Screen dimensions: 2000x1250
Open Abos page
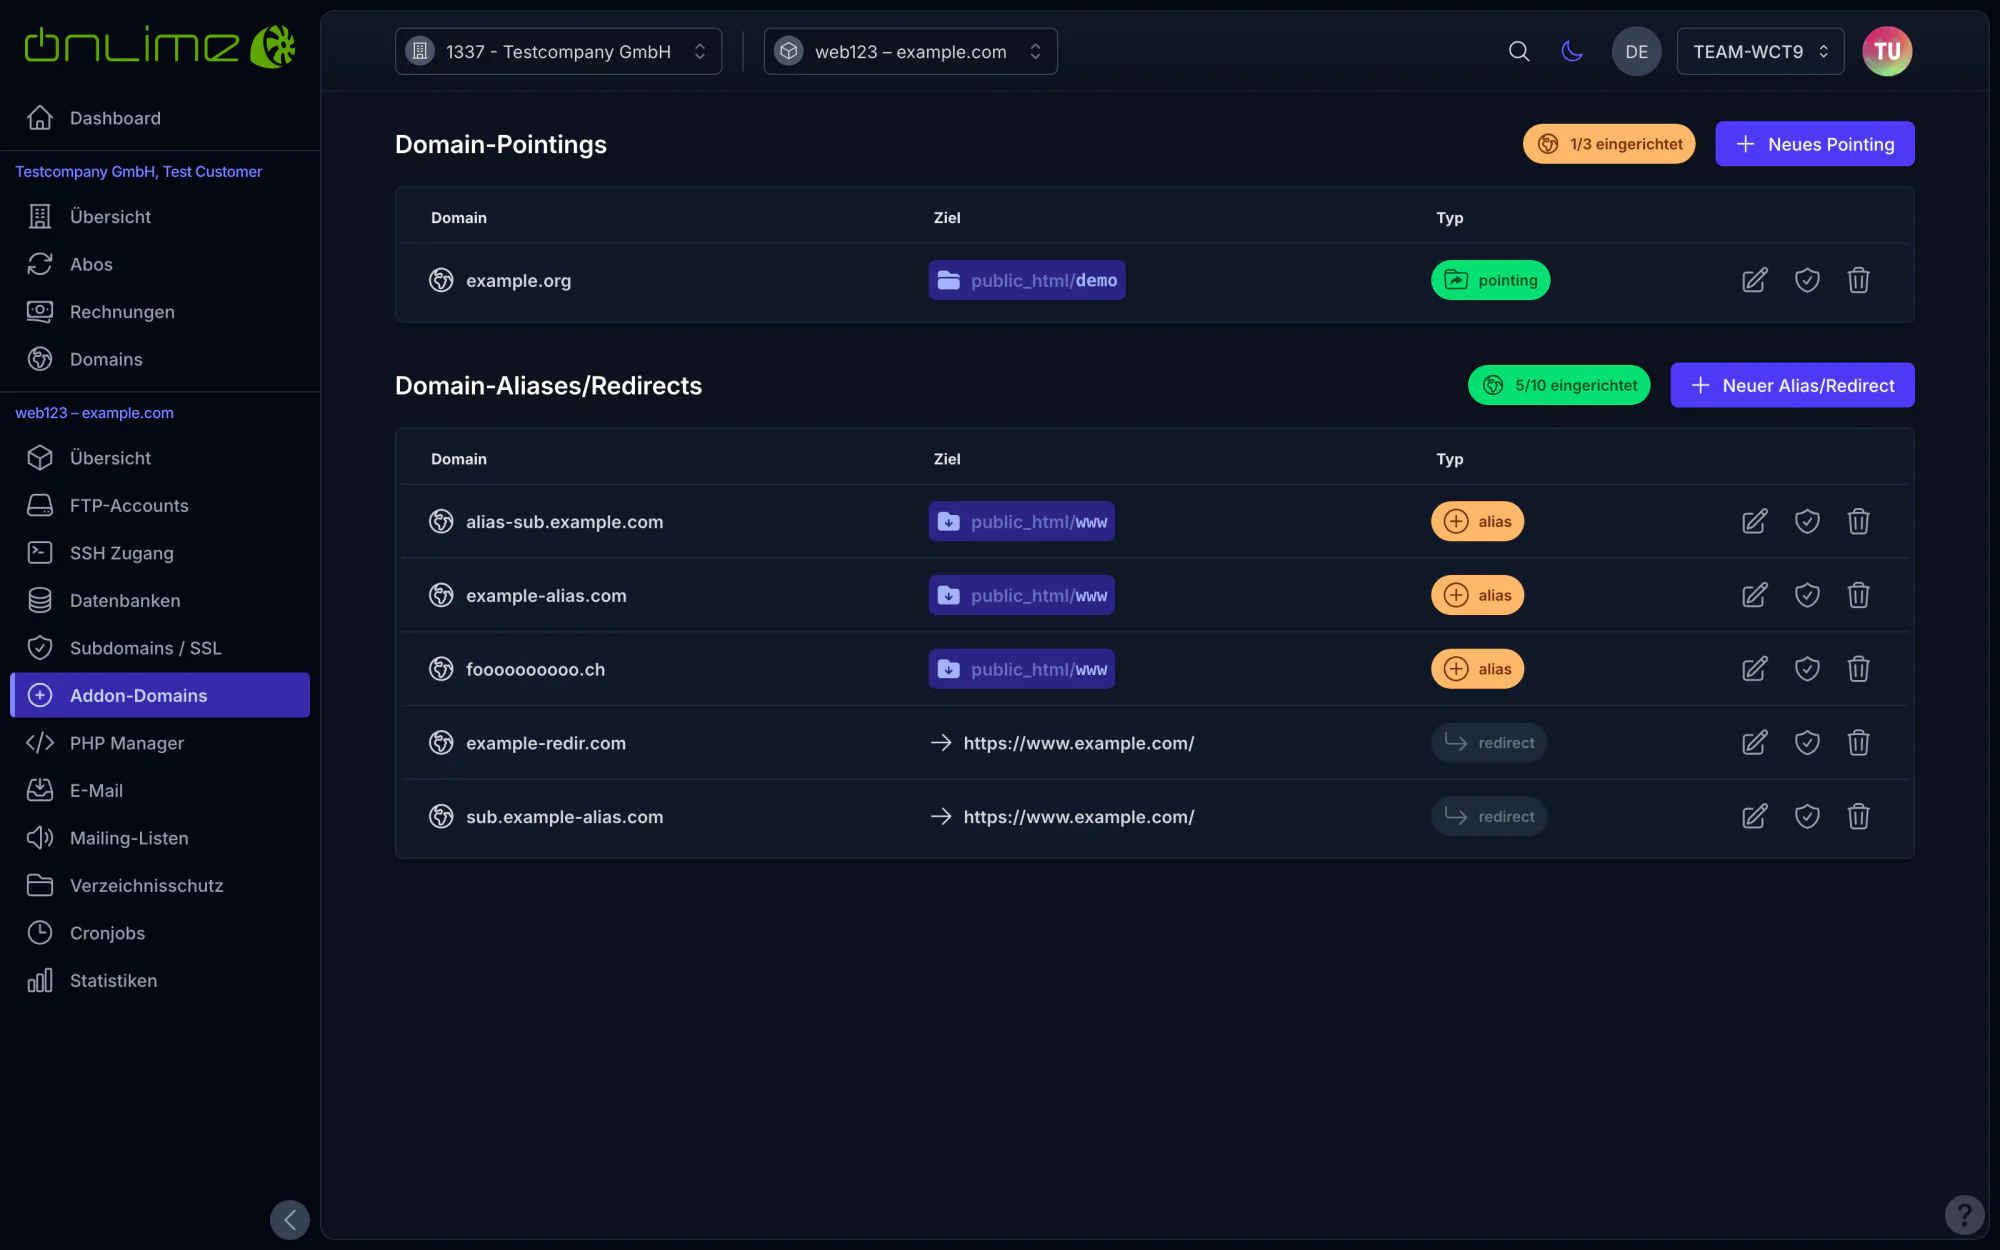(x=160, y=264)
